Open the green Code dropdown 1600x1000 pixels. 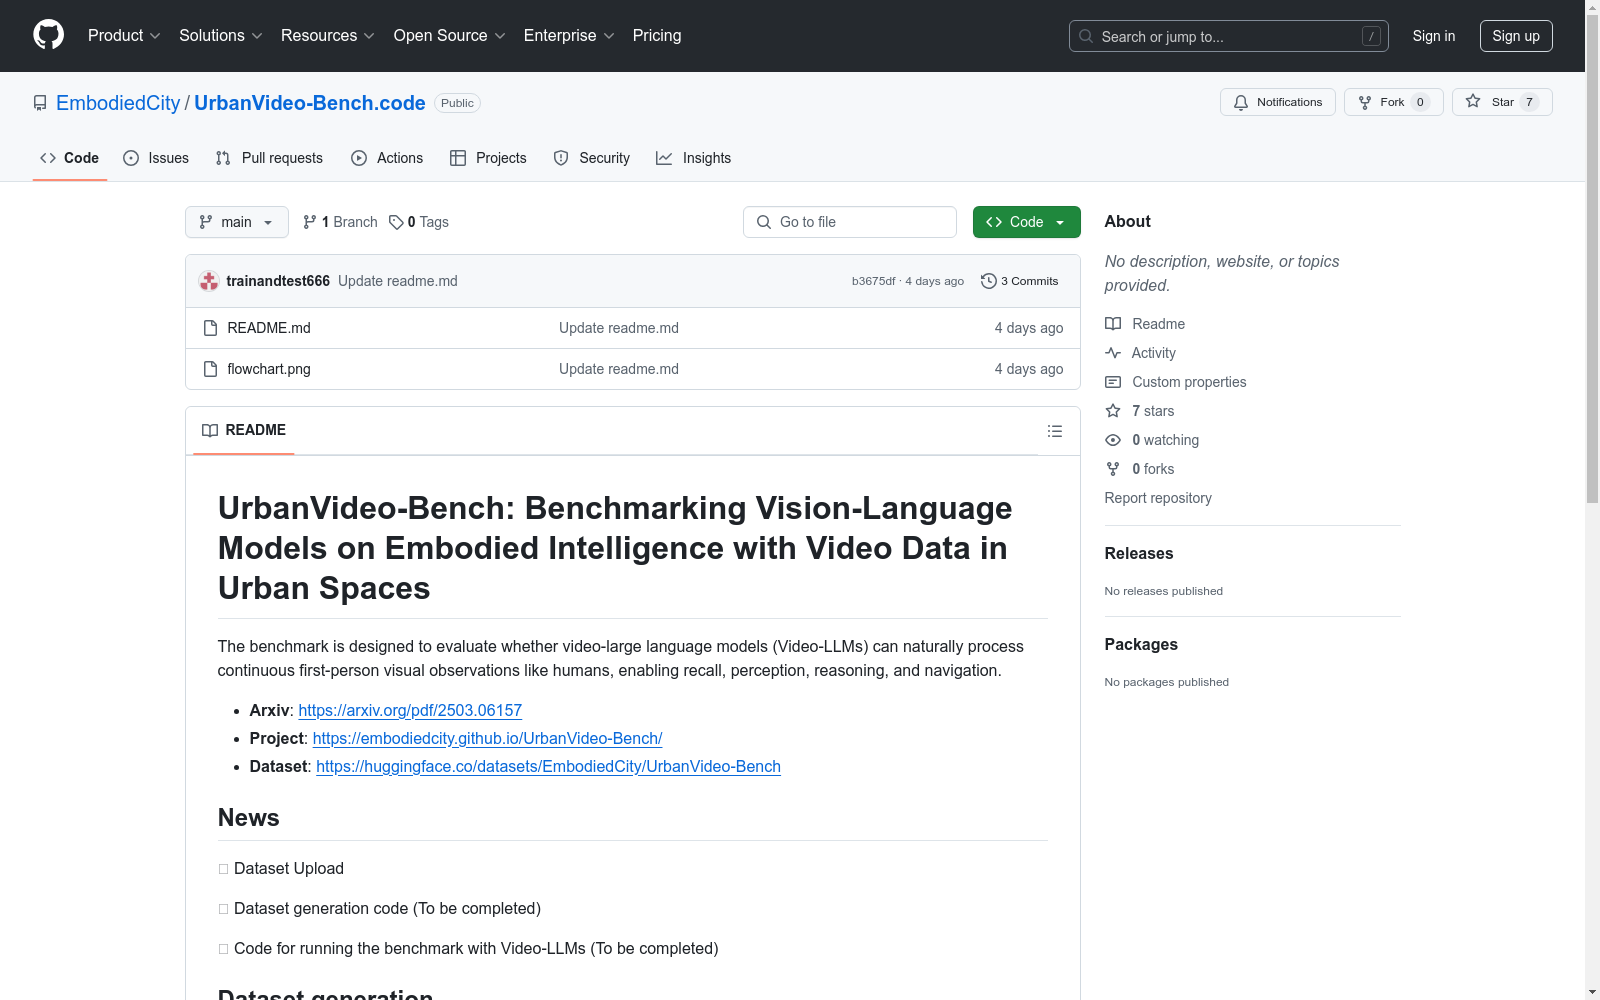pyautogui.click(x=1026, y=222)
